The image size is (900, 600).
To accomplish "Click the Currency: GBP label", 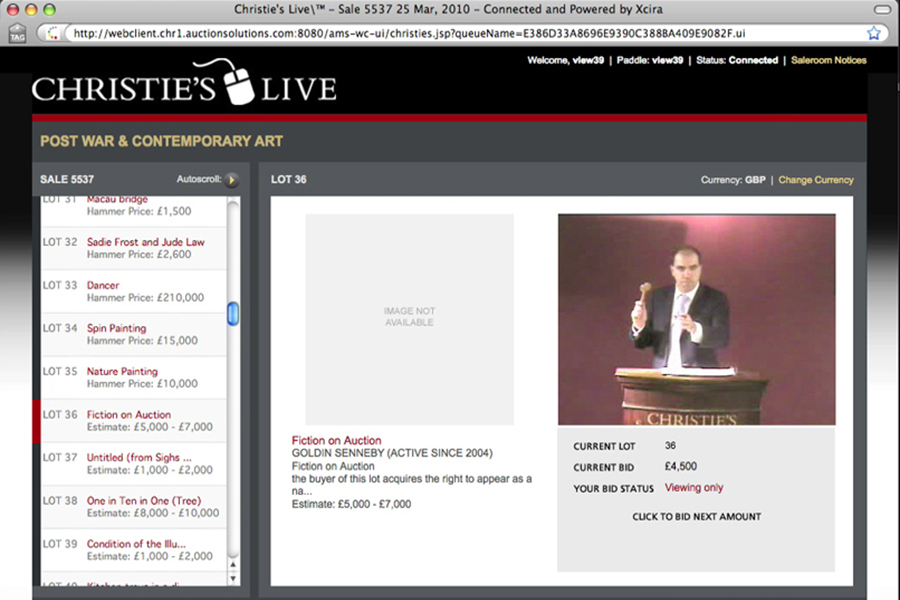I will pos(733,180).
